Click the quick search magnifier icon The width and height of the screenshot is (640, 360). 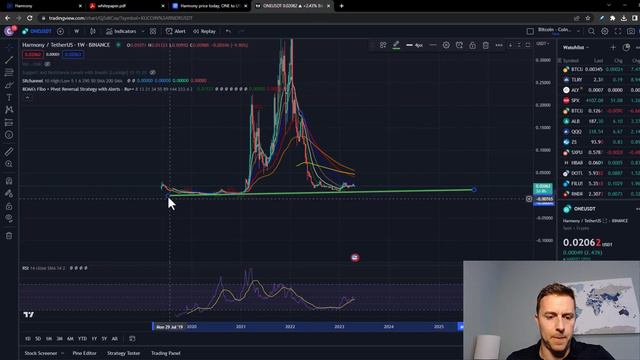[591, 31]
